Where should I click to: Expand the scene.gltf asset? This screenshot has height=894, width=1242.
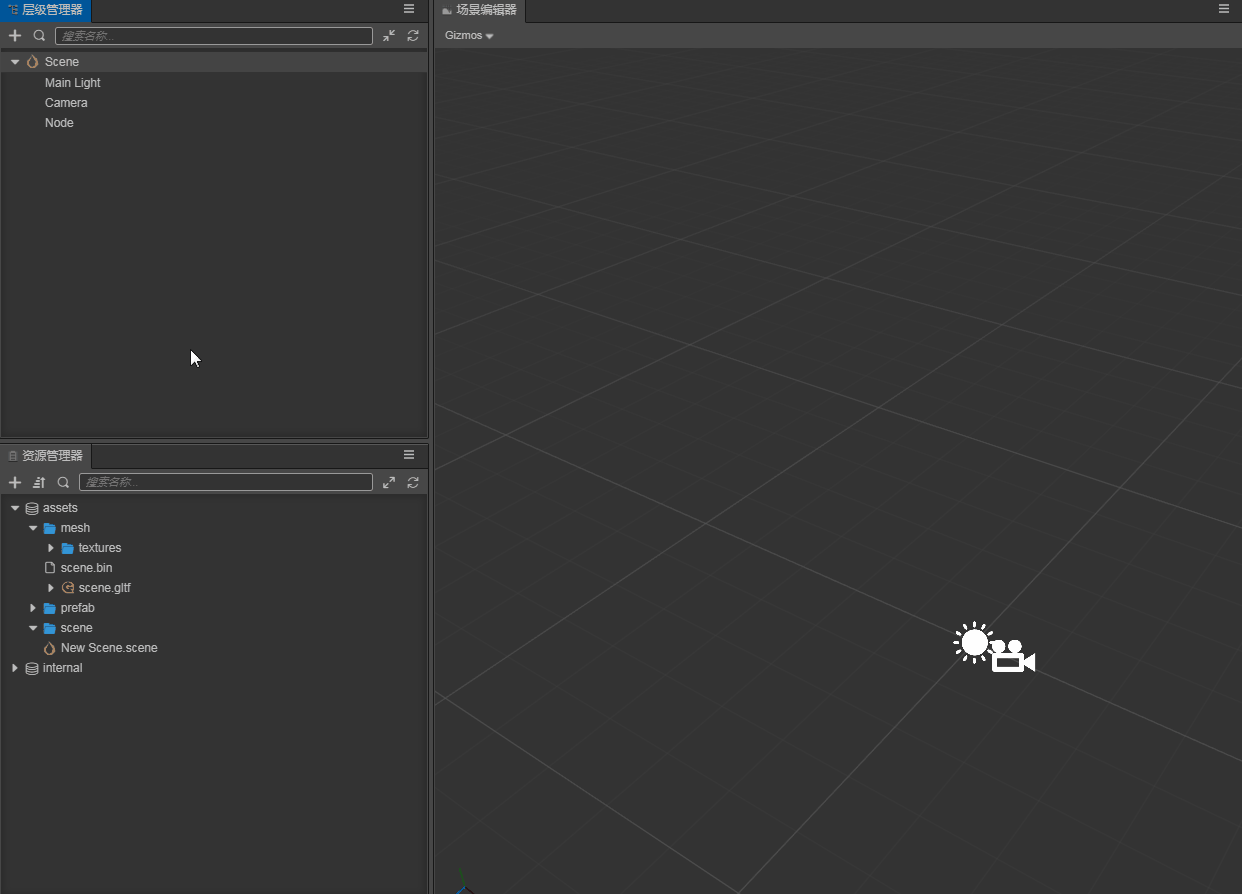click(x=51, y=588)
